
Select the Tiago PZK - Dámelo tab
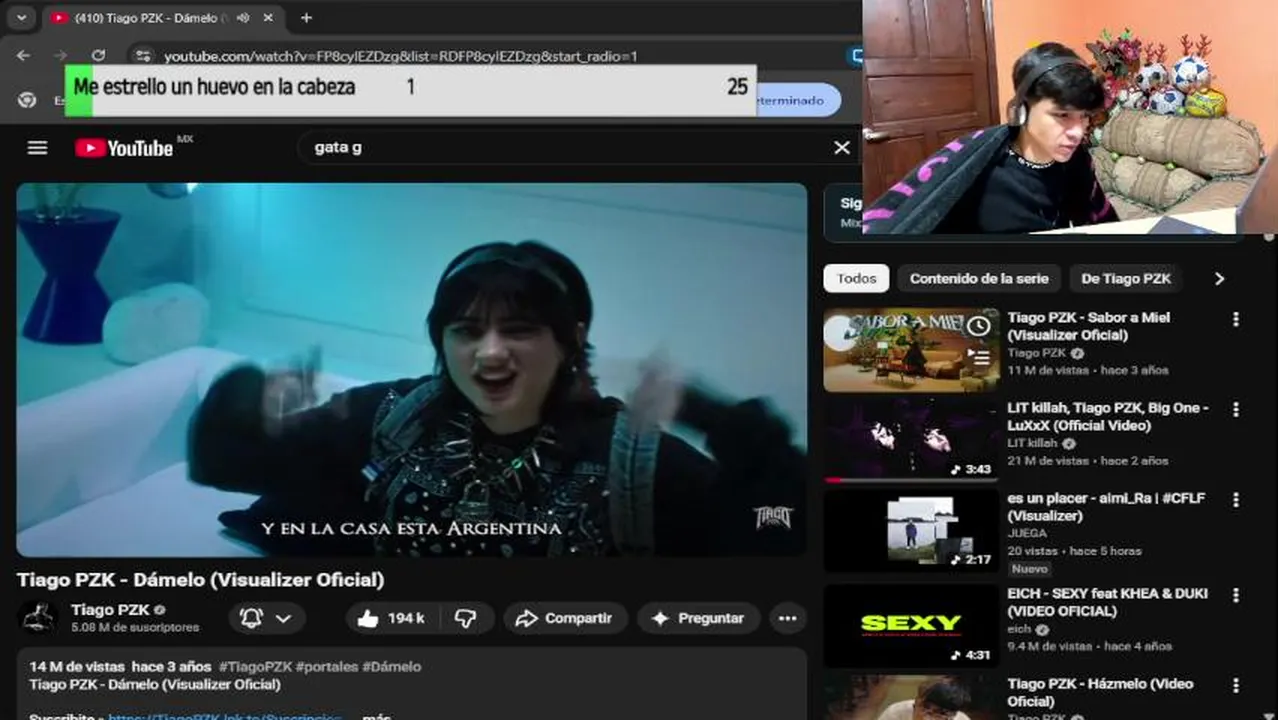point(163,18)
